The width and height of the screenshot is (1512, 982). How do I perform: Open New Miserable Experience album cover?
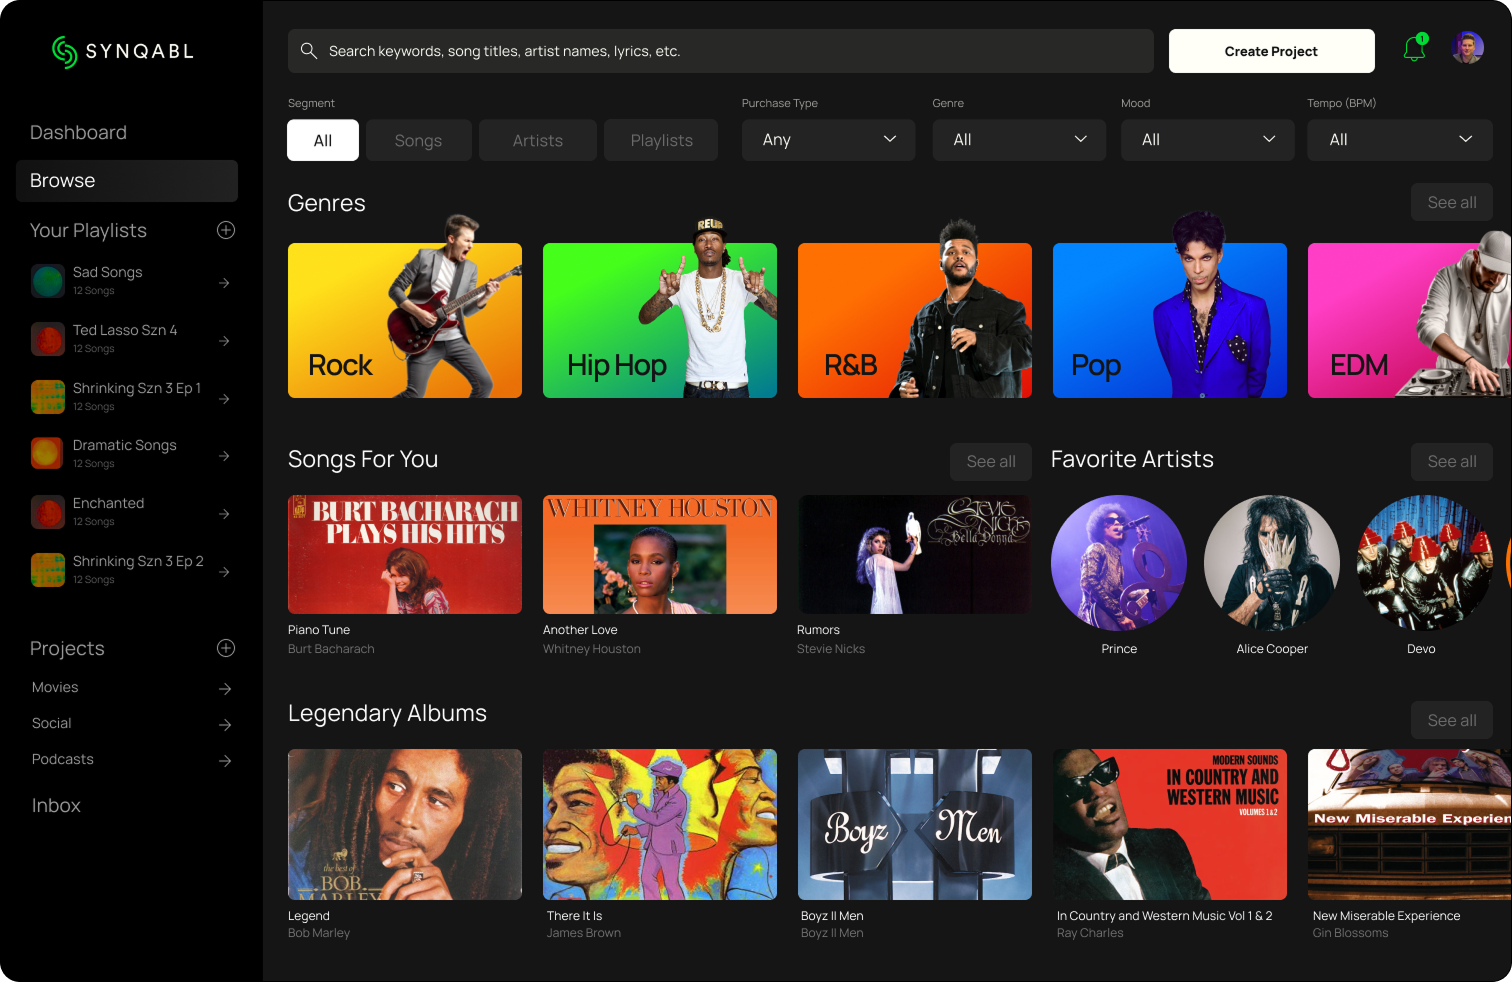click(x=1410, y=824)
